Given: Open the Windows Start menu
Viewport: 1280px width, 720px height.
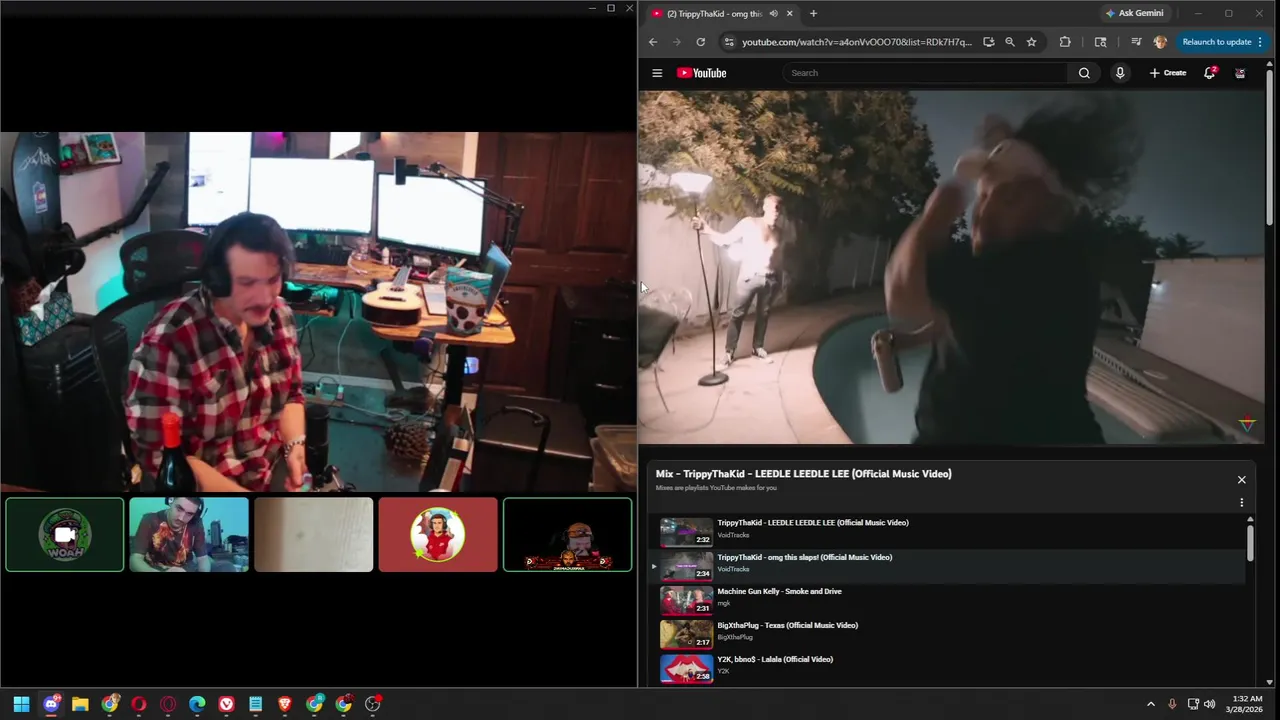Looking at the screenshot, I should tap(21, 704).
